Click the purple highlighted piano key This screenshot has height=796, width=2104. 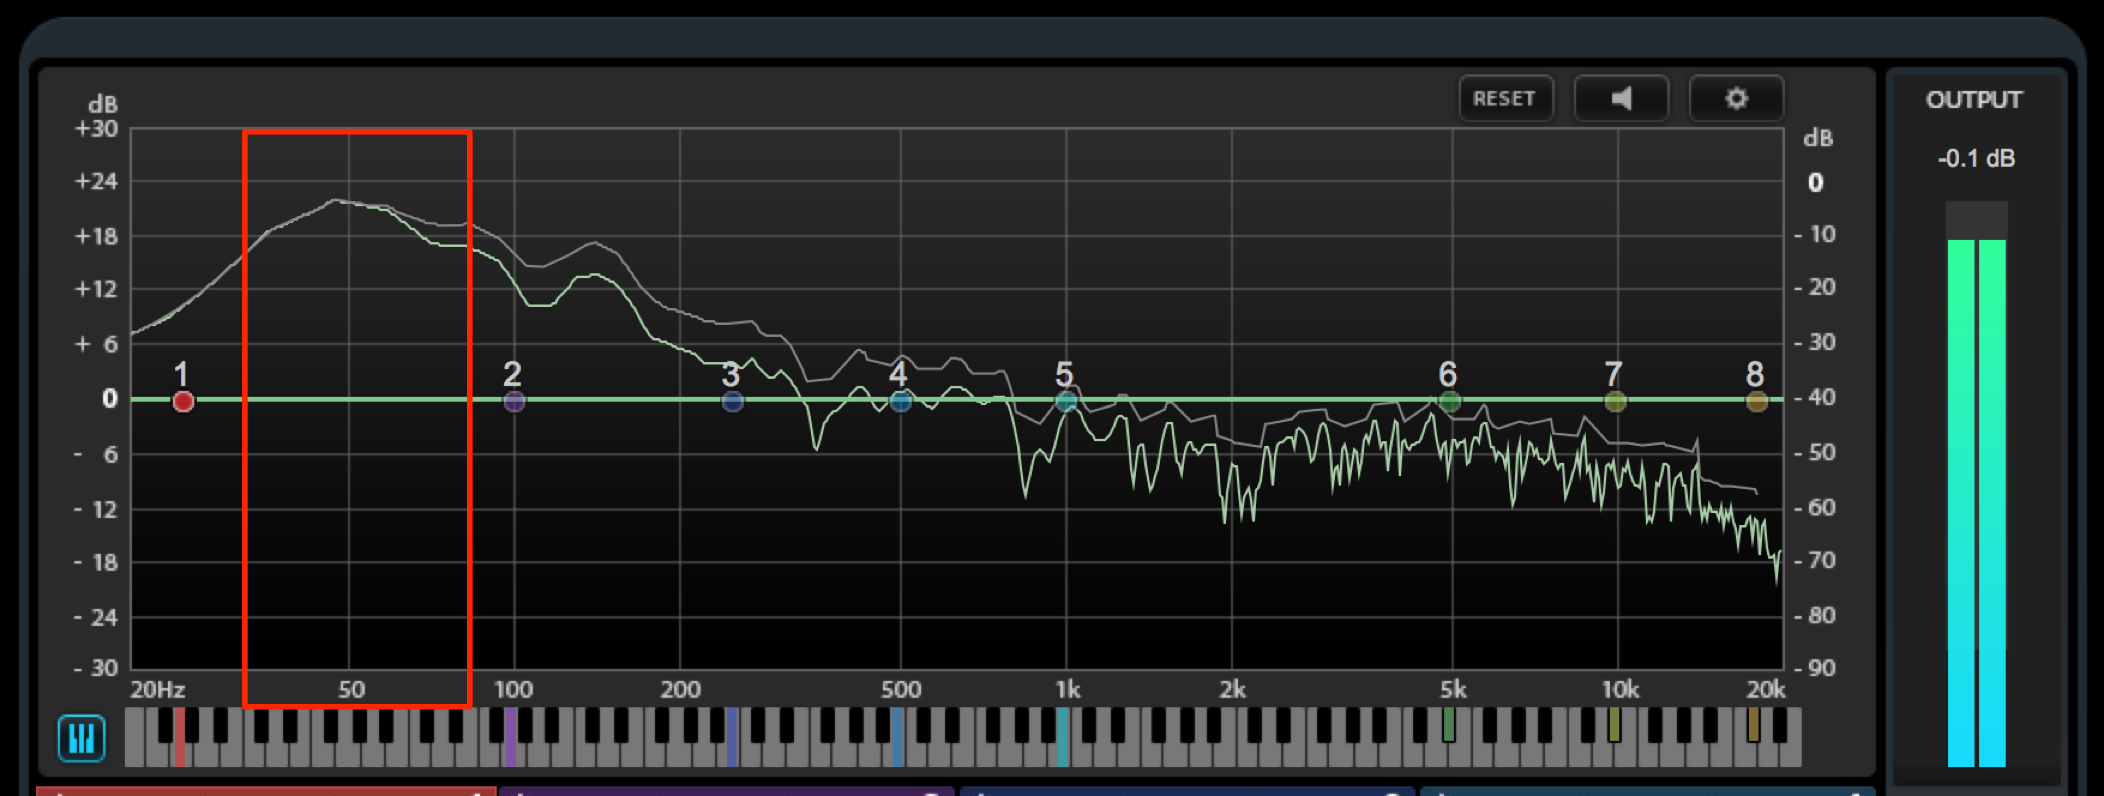(510, 737)
